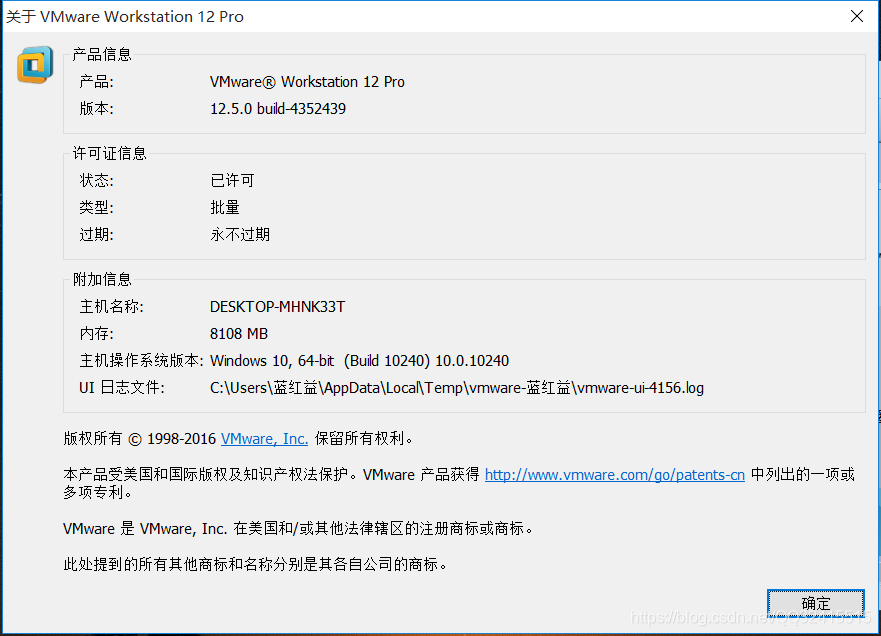This screenshot has height=636, width=881.
Task: Click the 附加信息 group heading
Action: (x=102, y=279)
